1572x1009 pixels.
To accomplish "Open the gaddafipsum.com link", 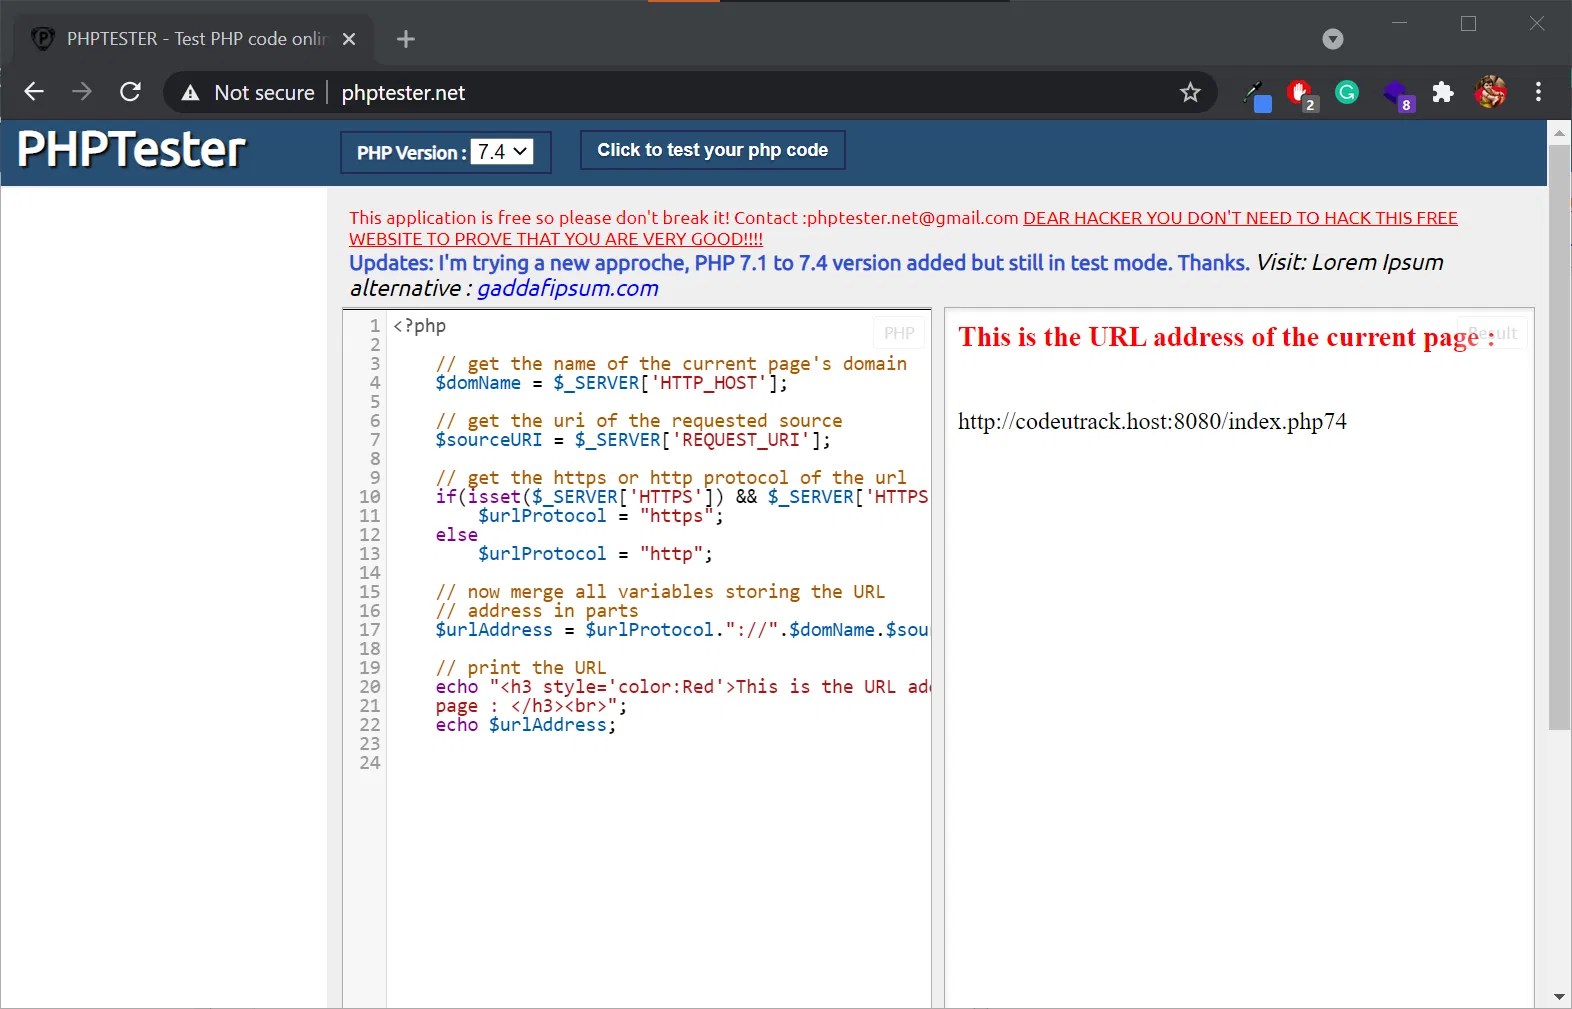I will tap(567, 289).
